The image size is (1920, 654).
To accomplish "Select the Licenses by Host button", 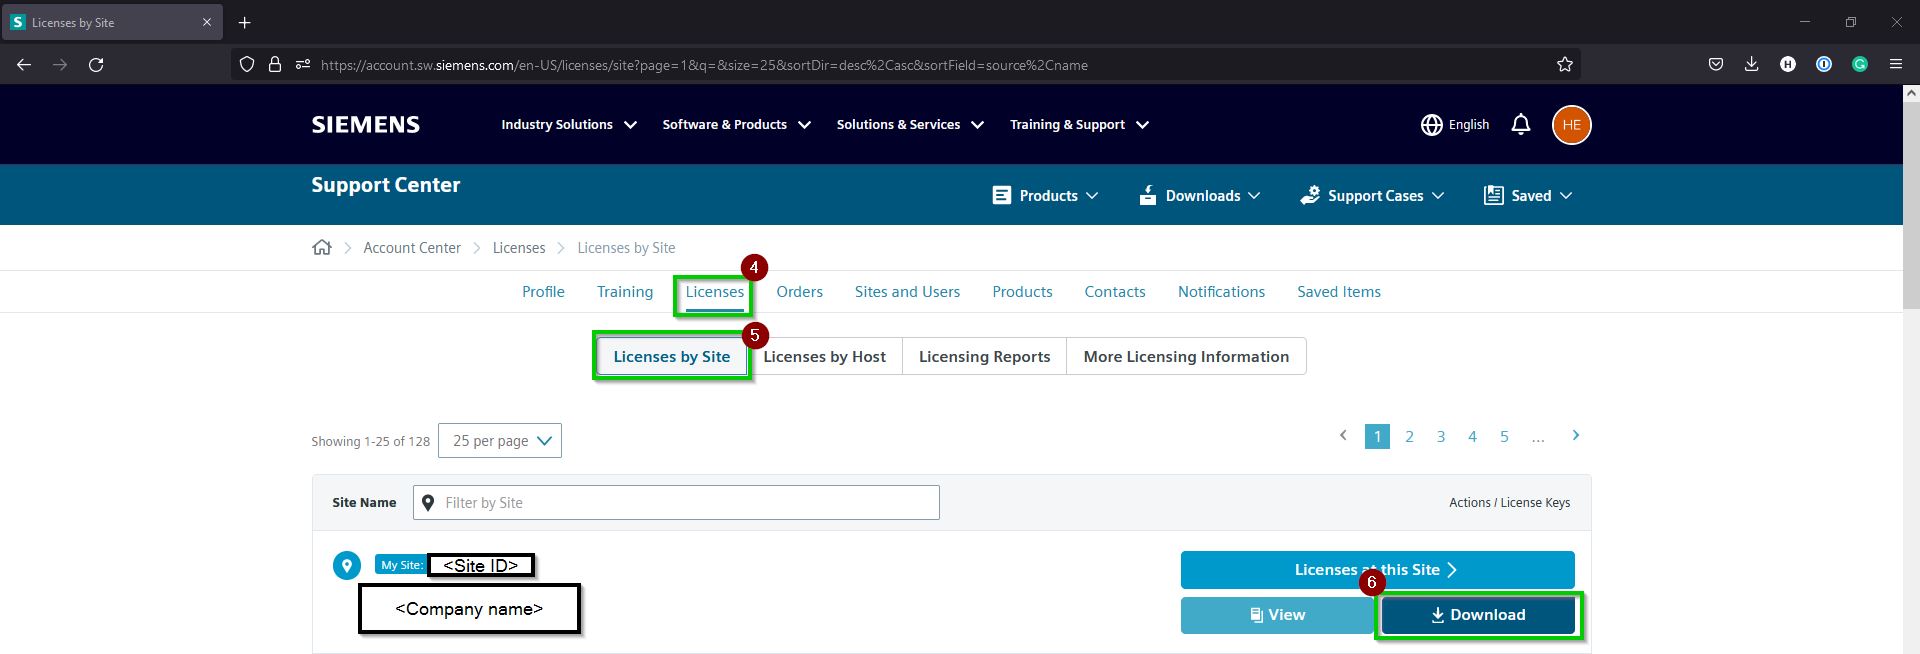I will tap(825, 357).
